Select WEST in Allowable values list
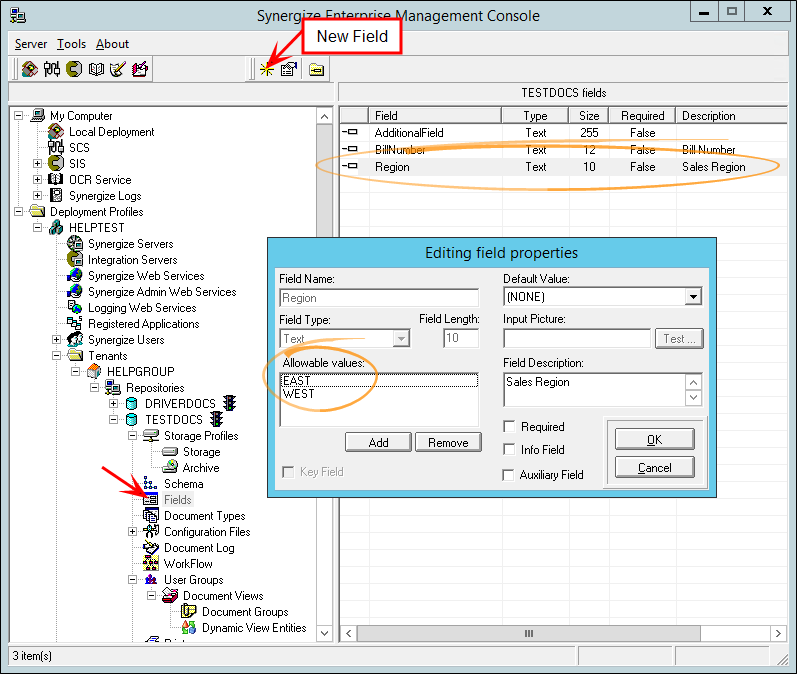 (x=379, y=393)
